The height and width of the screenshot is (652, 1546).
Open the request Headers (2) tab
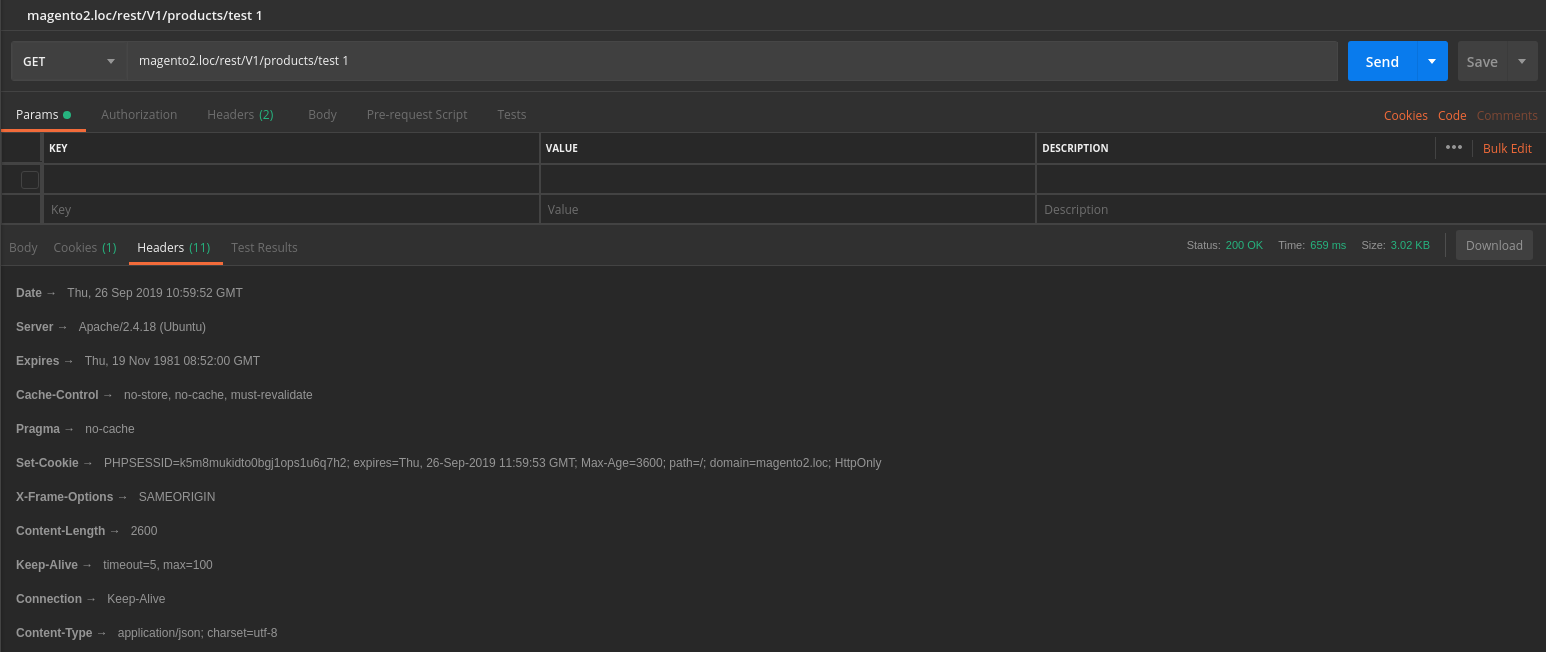(240, 115)
